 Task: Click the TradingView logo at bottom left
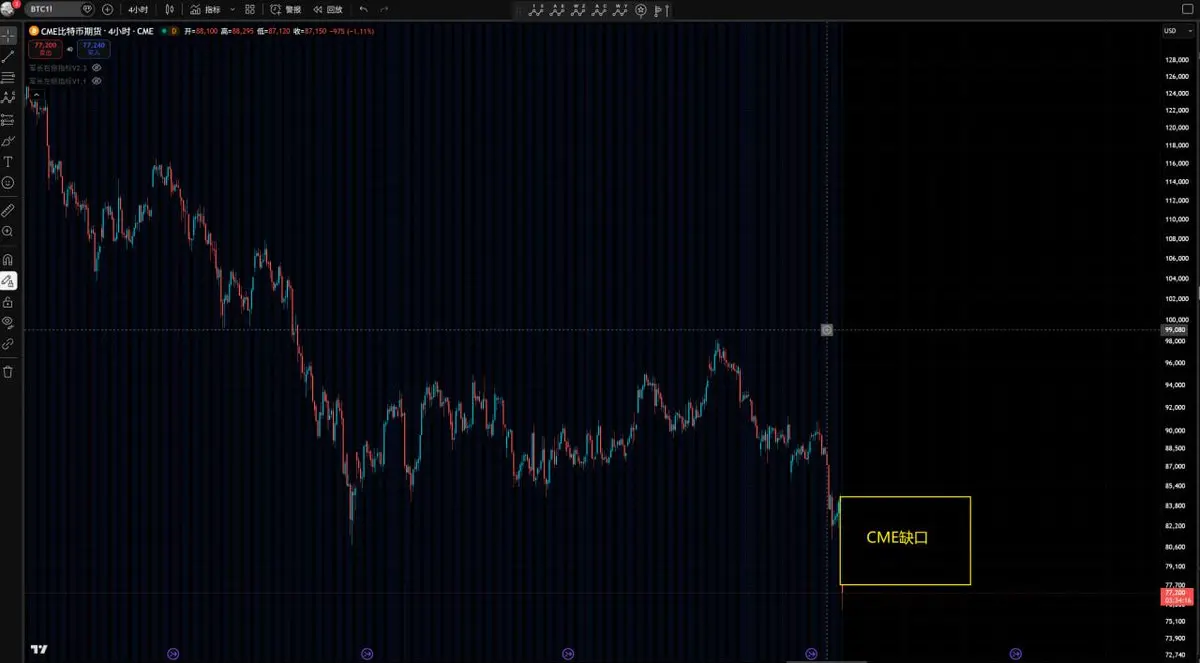coord(38,649)
